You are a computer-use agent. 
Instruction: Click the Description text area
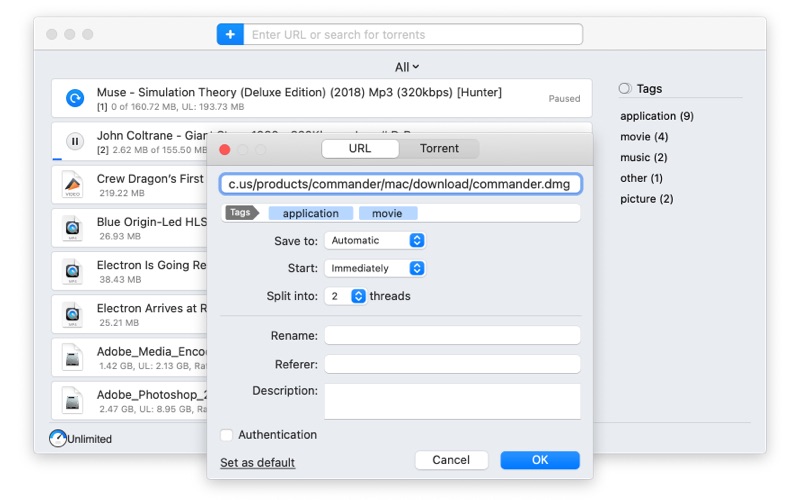pyautogui.click(x=452, y=402)
